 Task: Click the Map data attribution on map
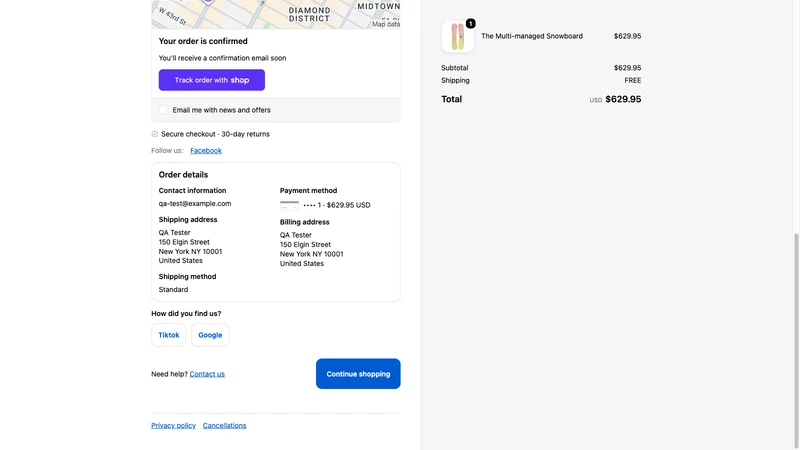point(386,24)
